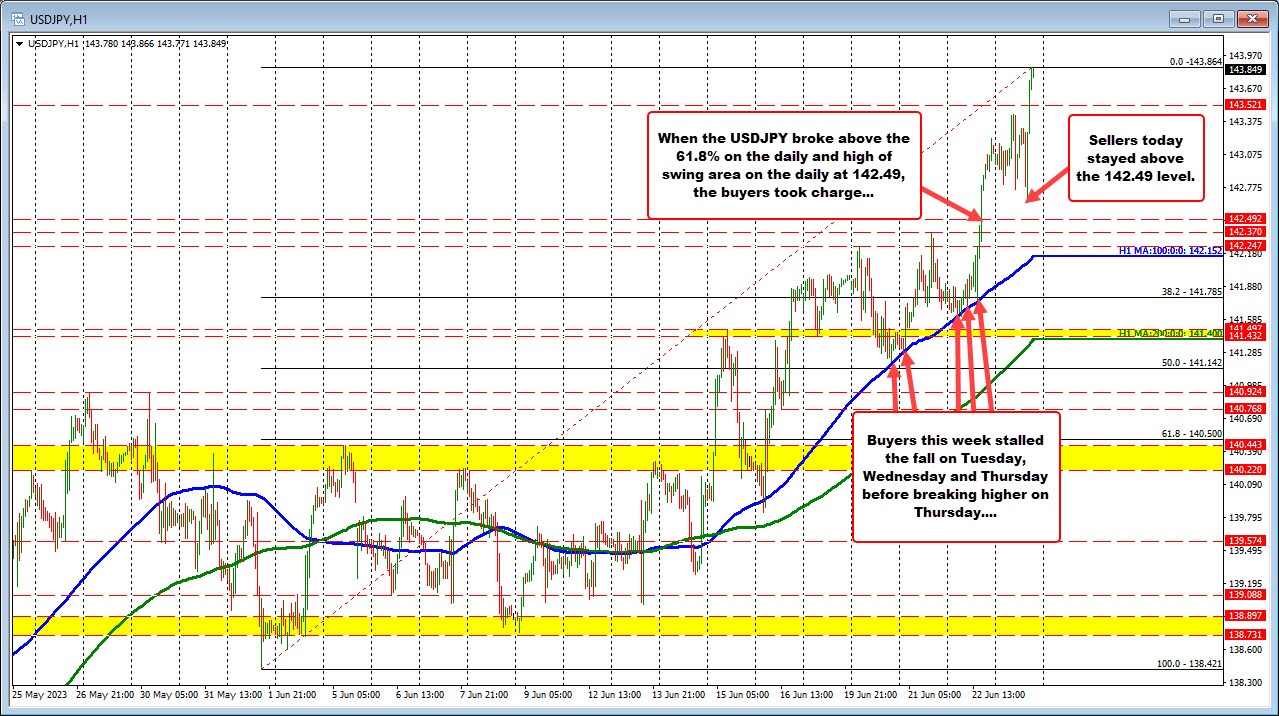Click the 13 Jun 21:00 time axis label
The image size is (1279, 716).
click(679, 693)
